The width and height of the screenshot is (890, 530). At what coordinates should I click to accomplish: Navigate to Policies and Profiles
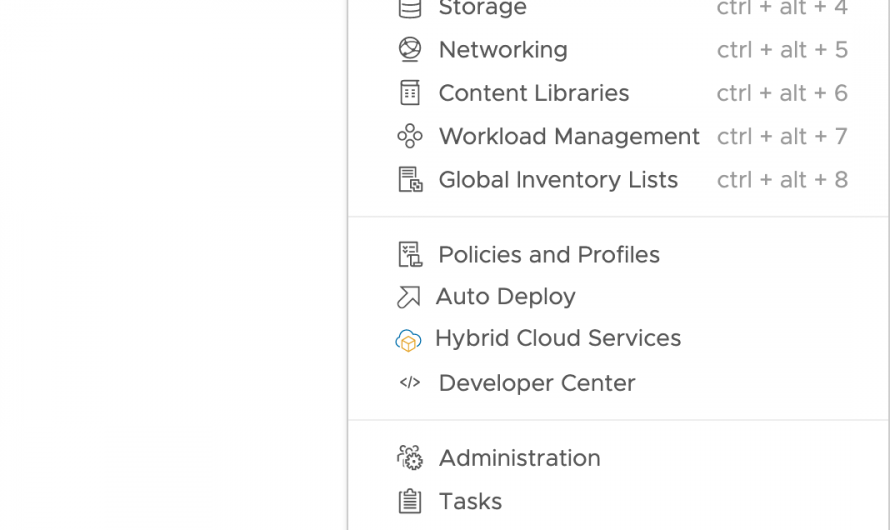click(549, 255)
